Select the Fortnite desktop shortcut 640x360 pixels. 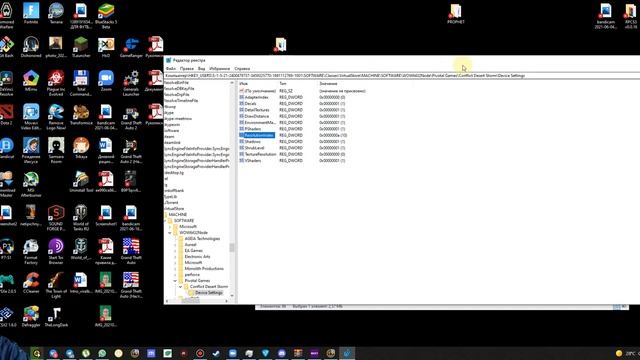(x=31, y=13)
